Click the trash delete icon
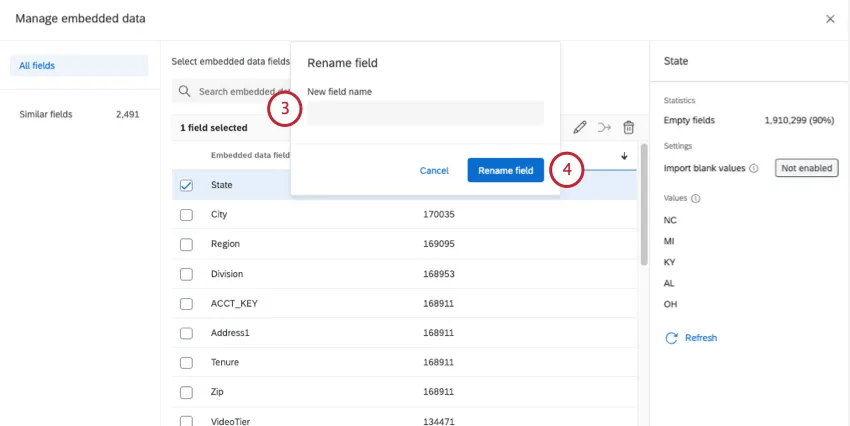The height and width of the screenshot is (426, 850). pos(628,128)
